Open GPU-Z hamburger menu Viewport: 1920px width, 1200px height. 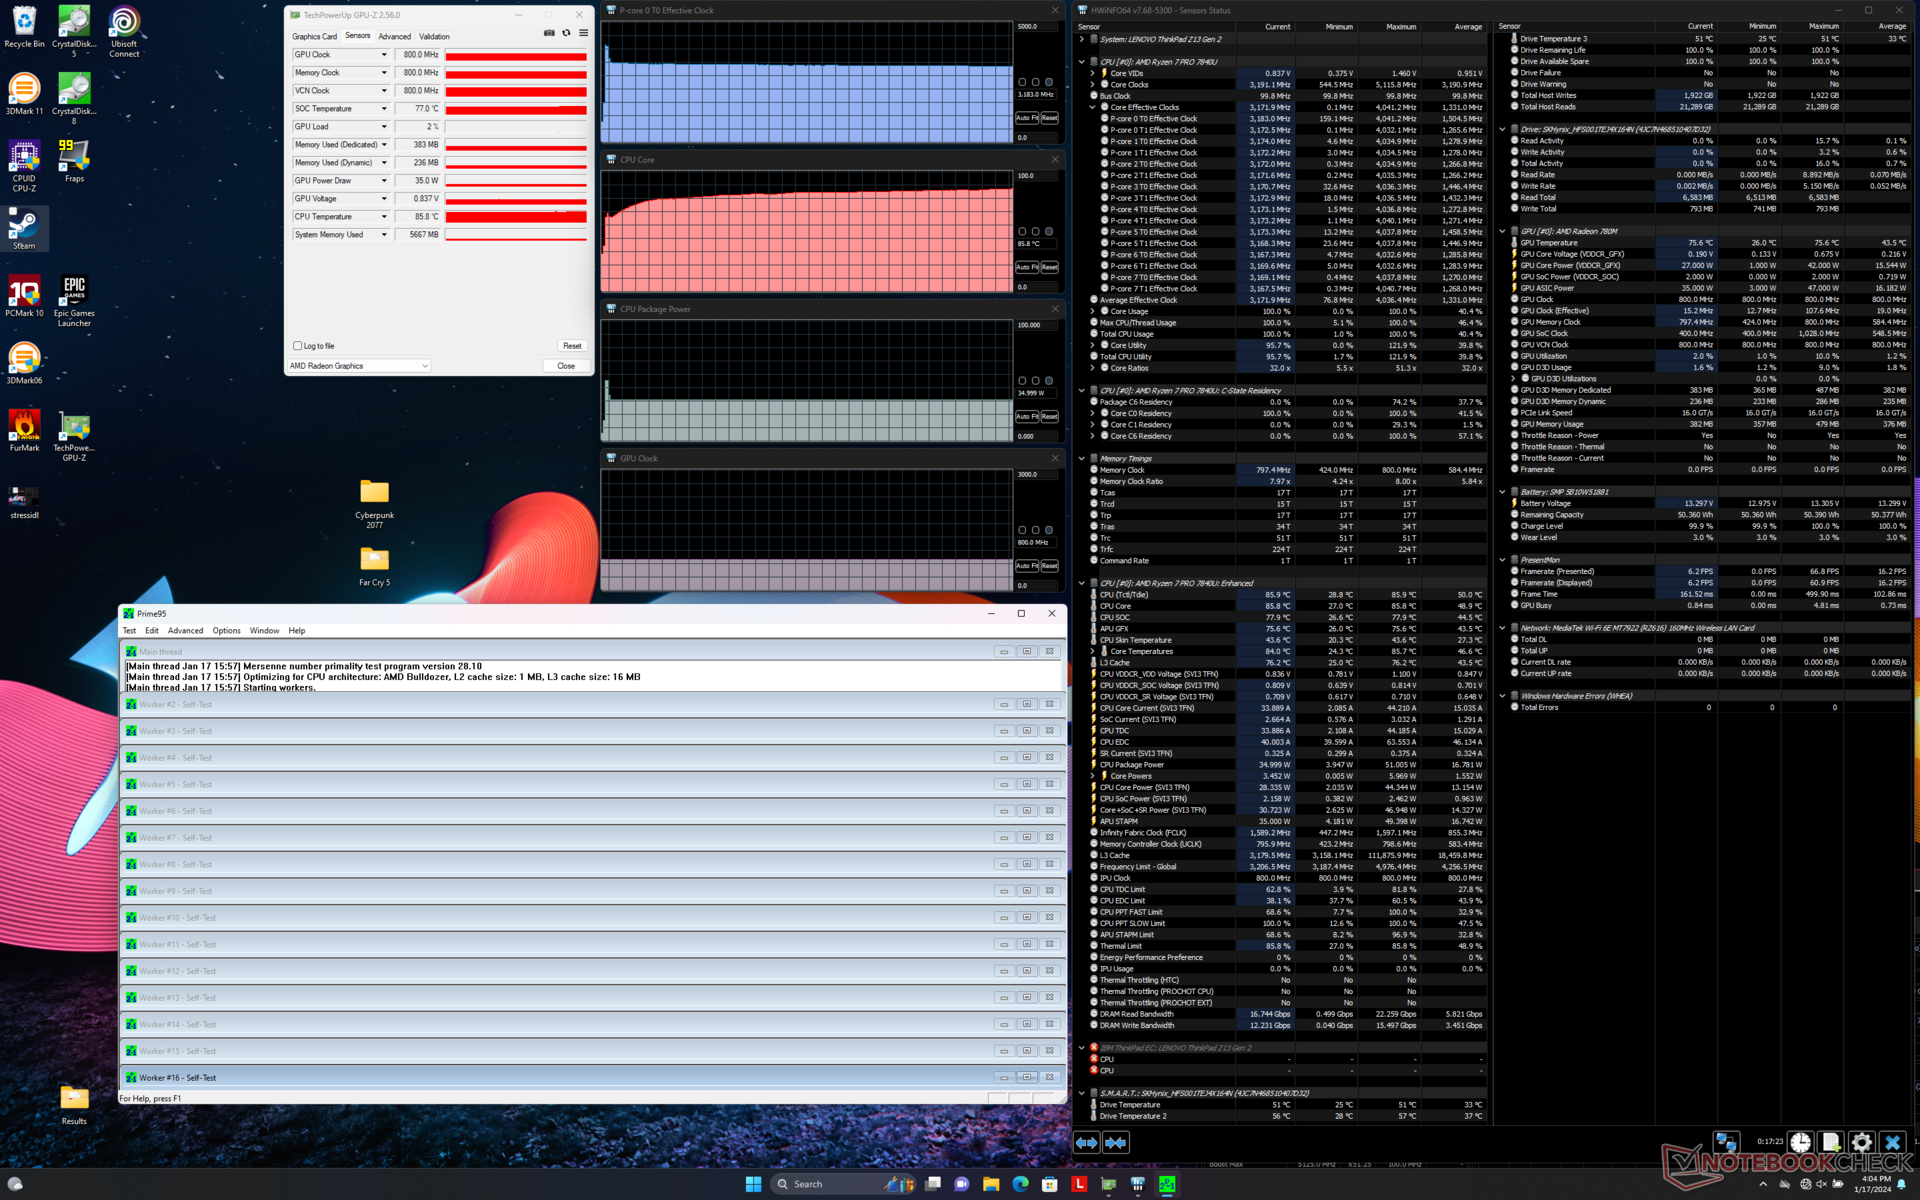[584, 33]
